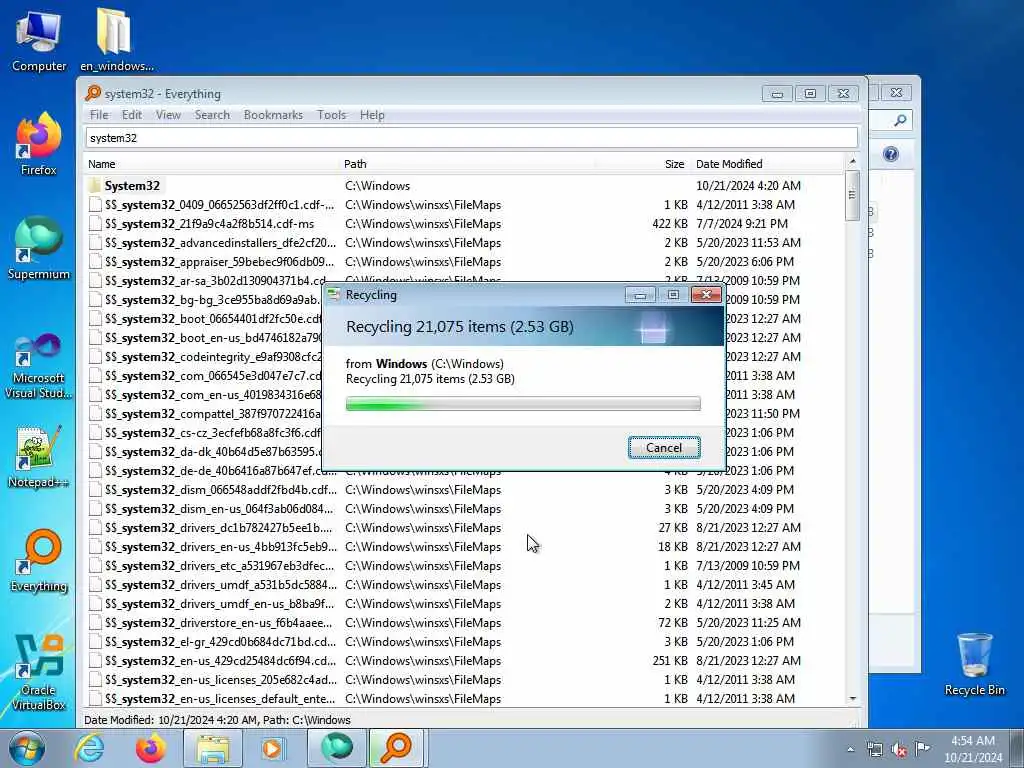Select the $$_system32_en-us_licenses_205e682c4ad file
Viewport: 1024px width, 768px height.
(x=464, y=679)
